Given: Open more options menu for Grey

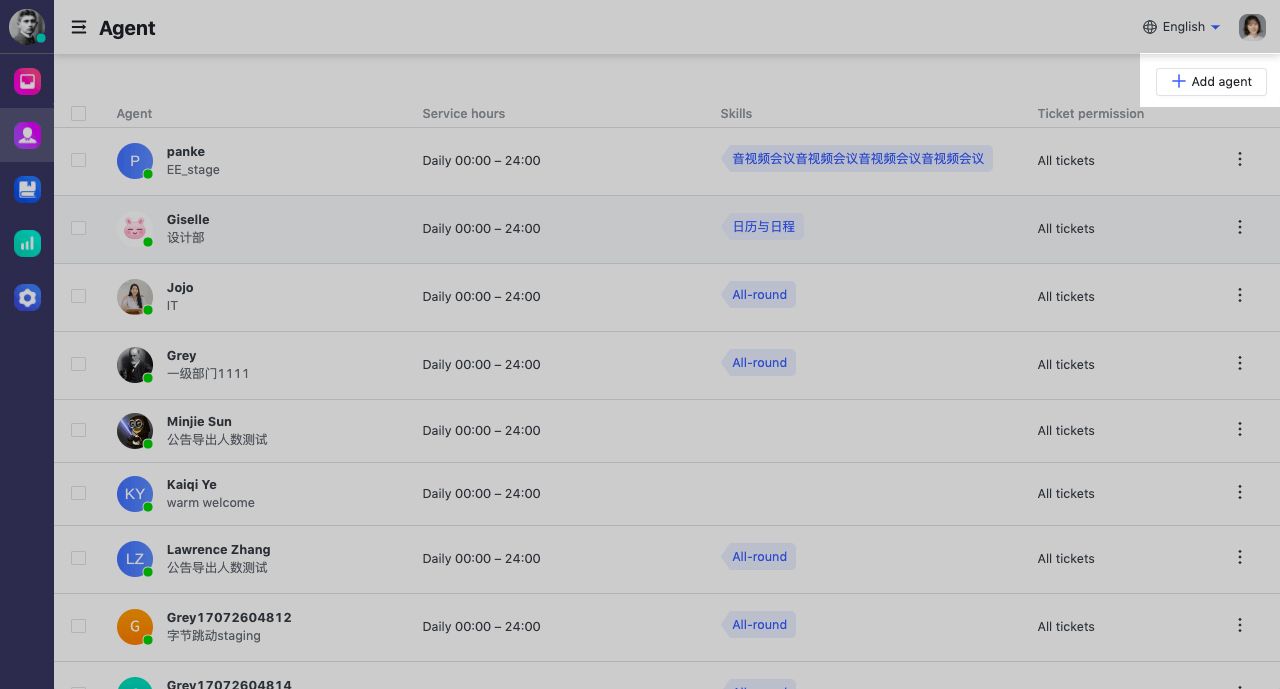Looking at the screenshot, I should tap(1240, 363).
